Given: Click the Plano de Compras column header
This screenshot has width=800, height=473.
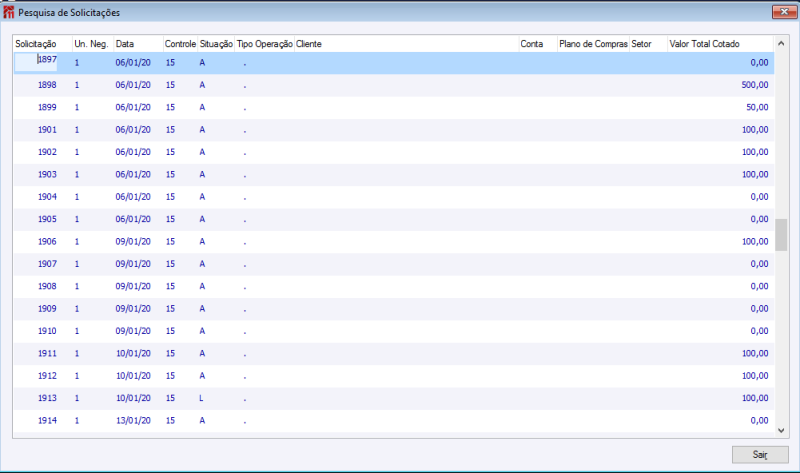Looking at the screenshot, I should (x=593, y=44).
